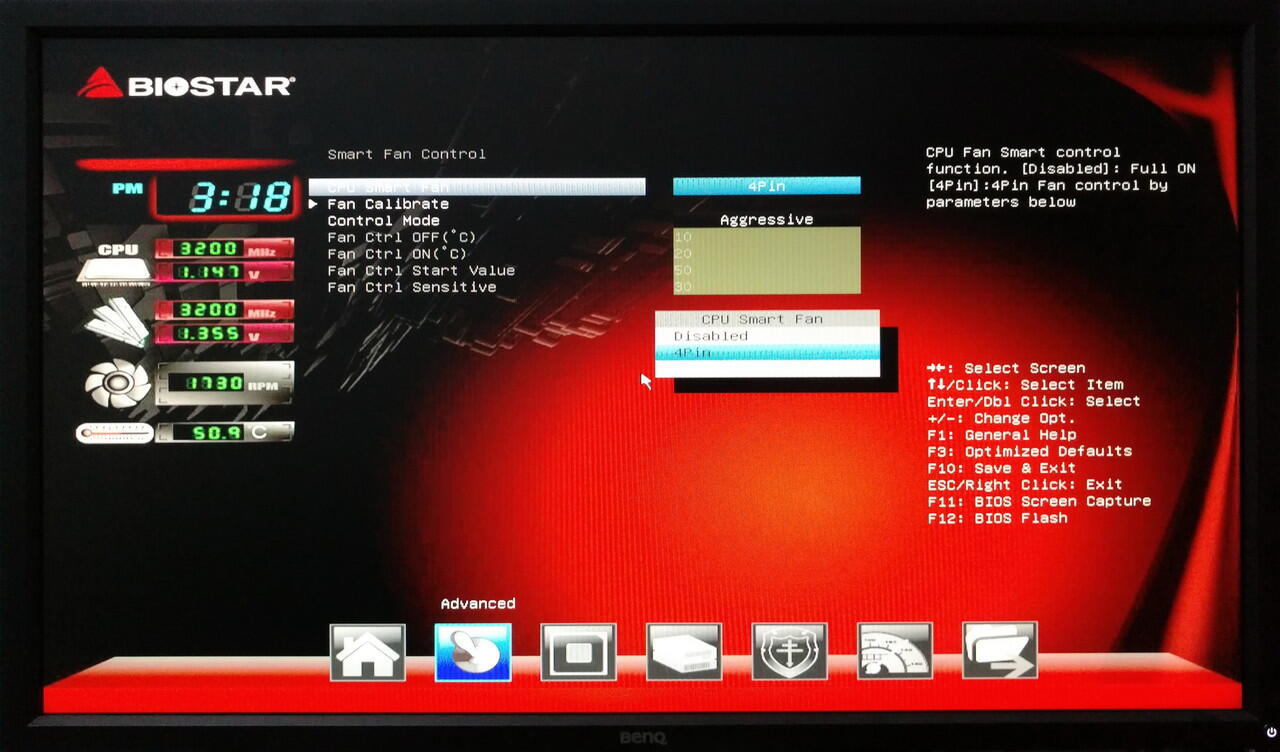The height and width of the screenshot is (752, 1280).
Task: Click the memory modules icon
Action: pos(117,322)
